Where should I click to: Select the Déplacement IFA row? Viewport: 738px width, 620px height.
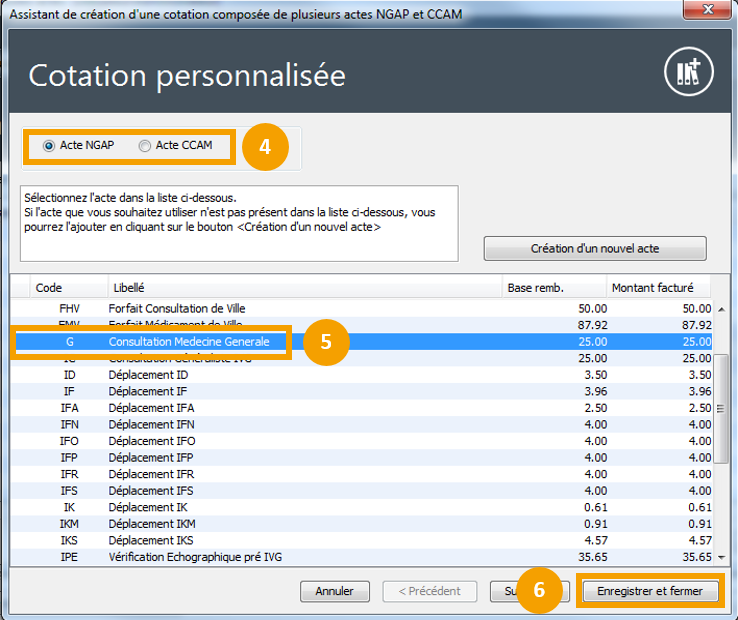pyautogui.click(x=361, y=408)
